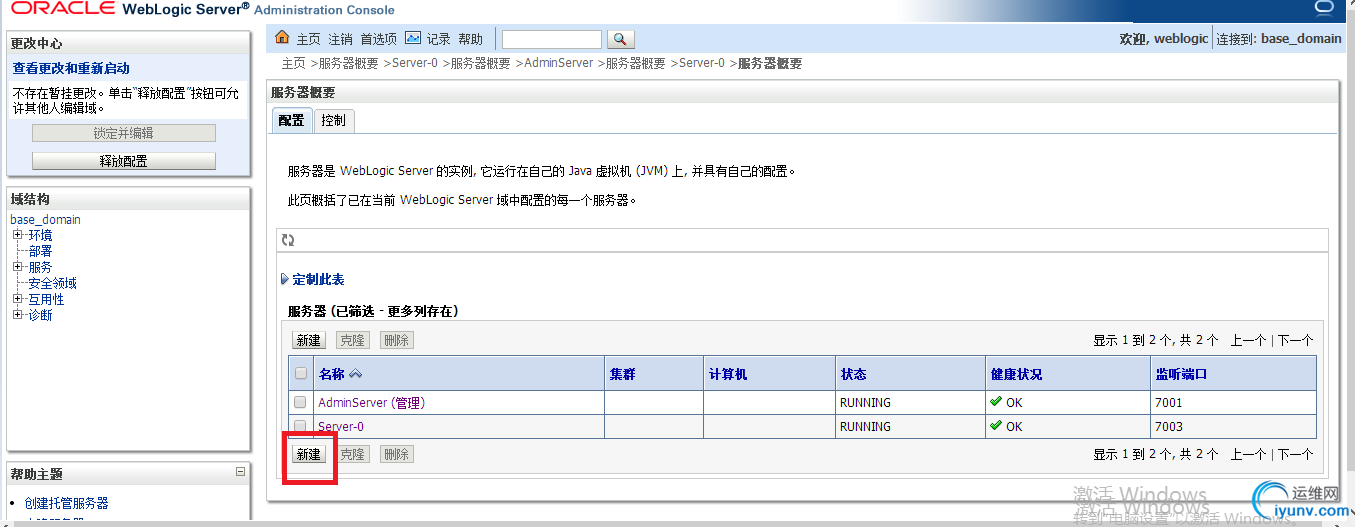Click 上一个 below the table

[1248, 454]
